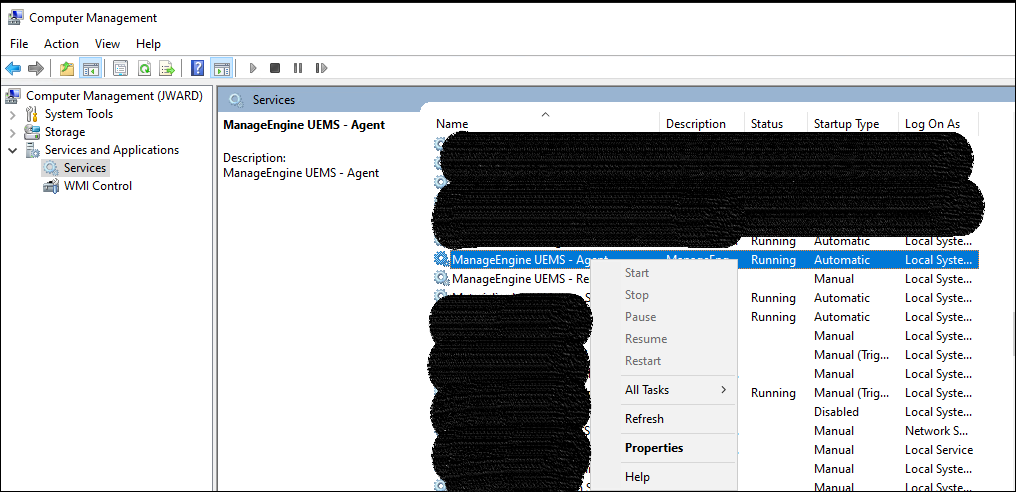The height and width of the screenshot is (492, 1016).
Task: Choose Pause in the context menu
Action: tap(641, 317)
